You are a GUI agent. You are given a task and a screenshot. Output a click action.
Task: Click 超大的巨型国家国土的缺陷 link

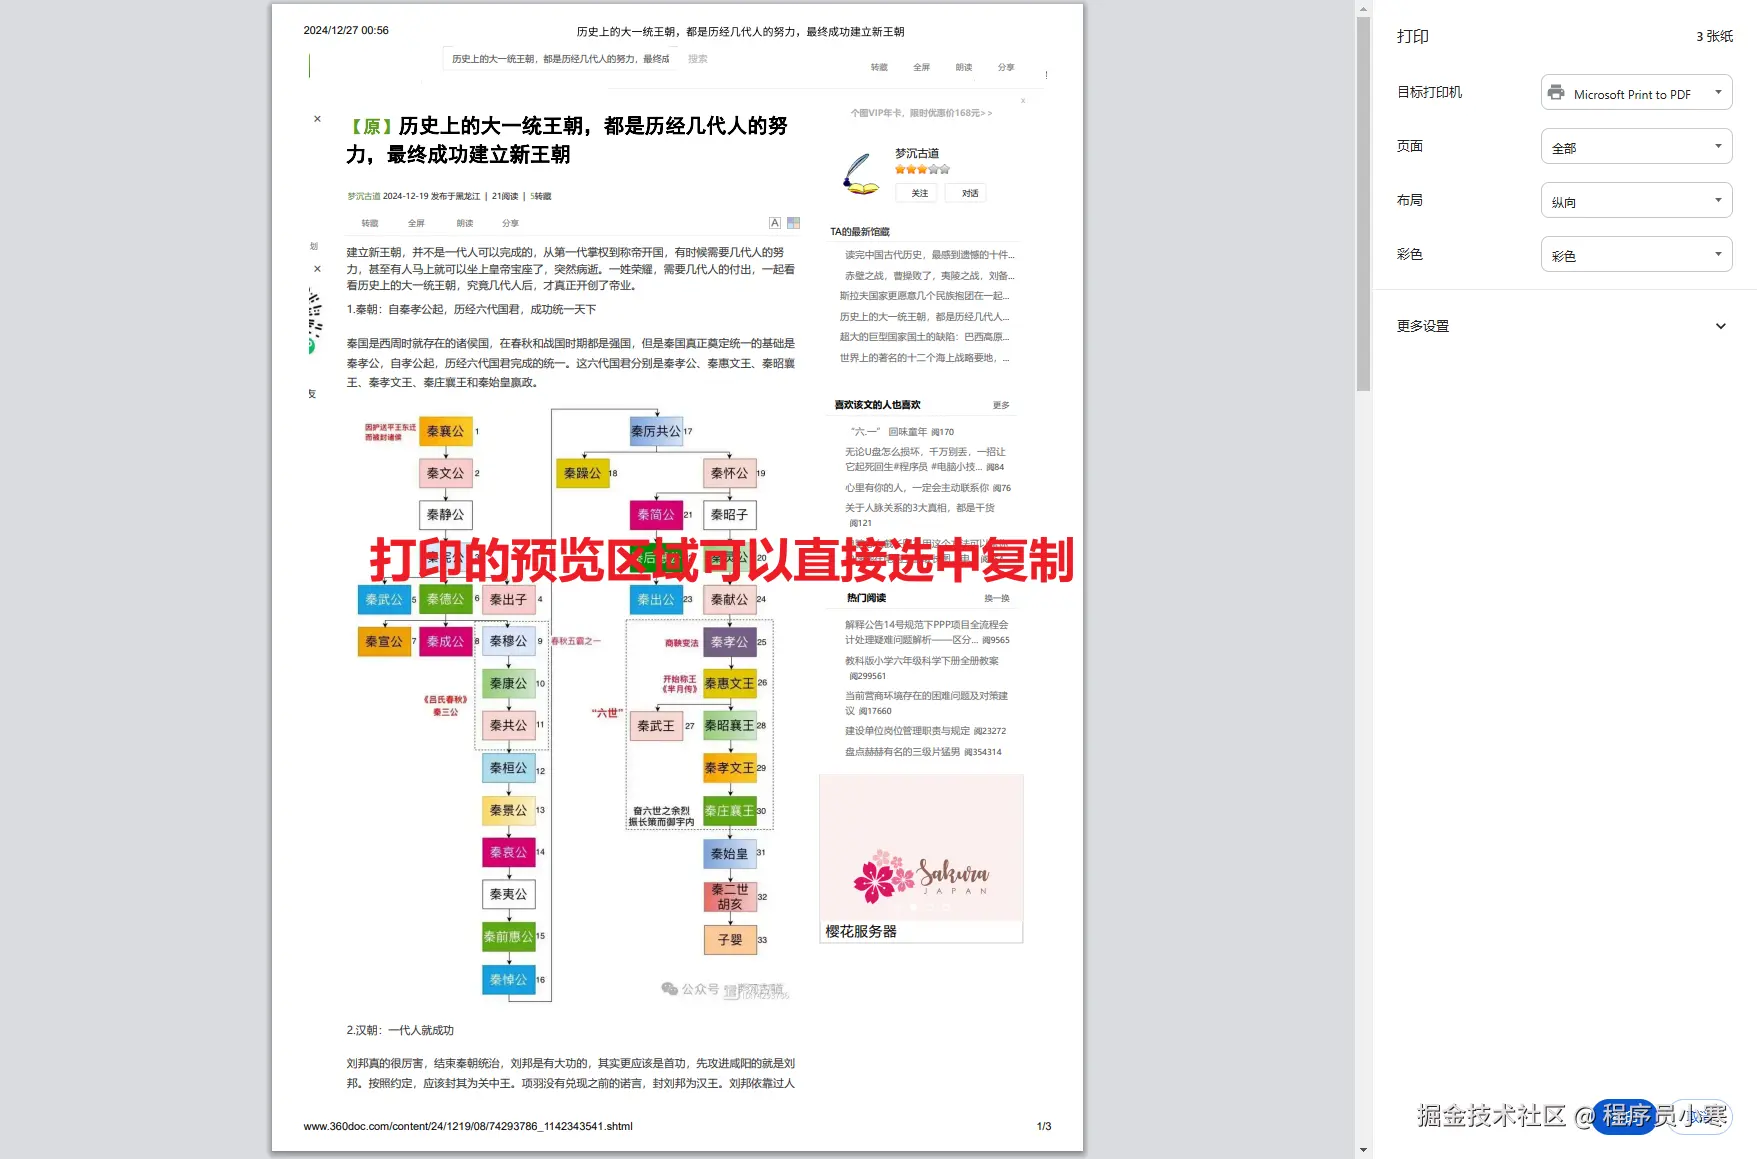tap(925, 337)
